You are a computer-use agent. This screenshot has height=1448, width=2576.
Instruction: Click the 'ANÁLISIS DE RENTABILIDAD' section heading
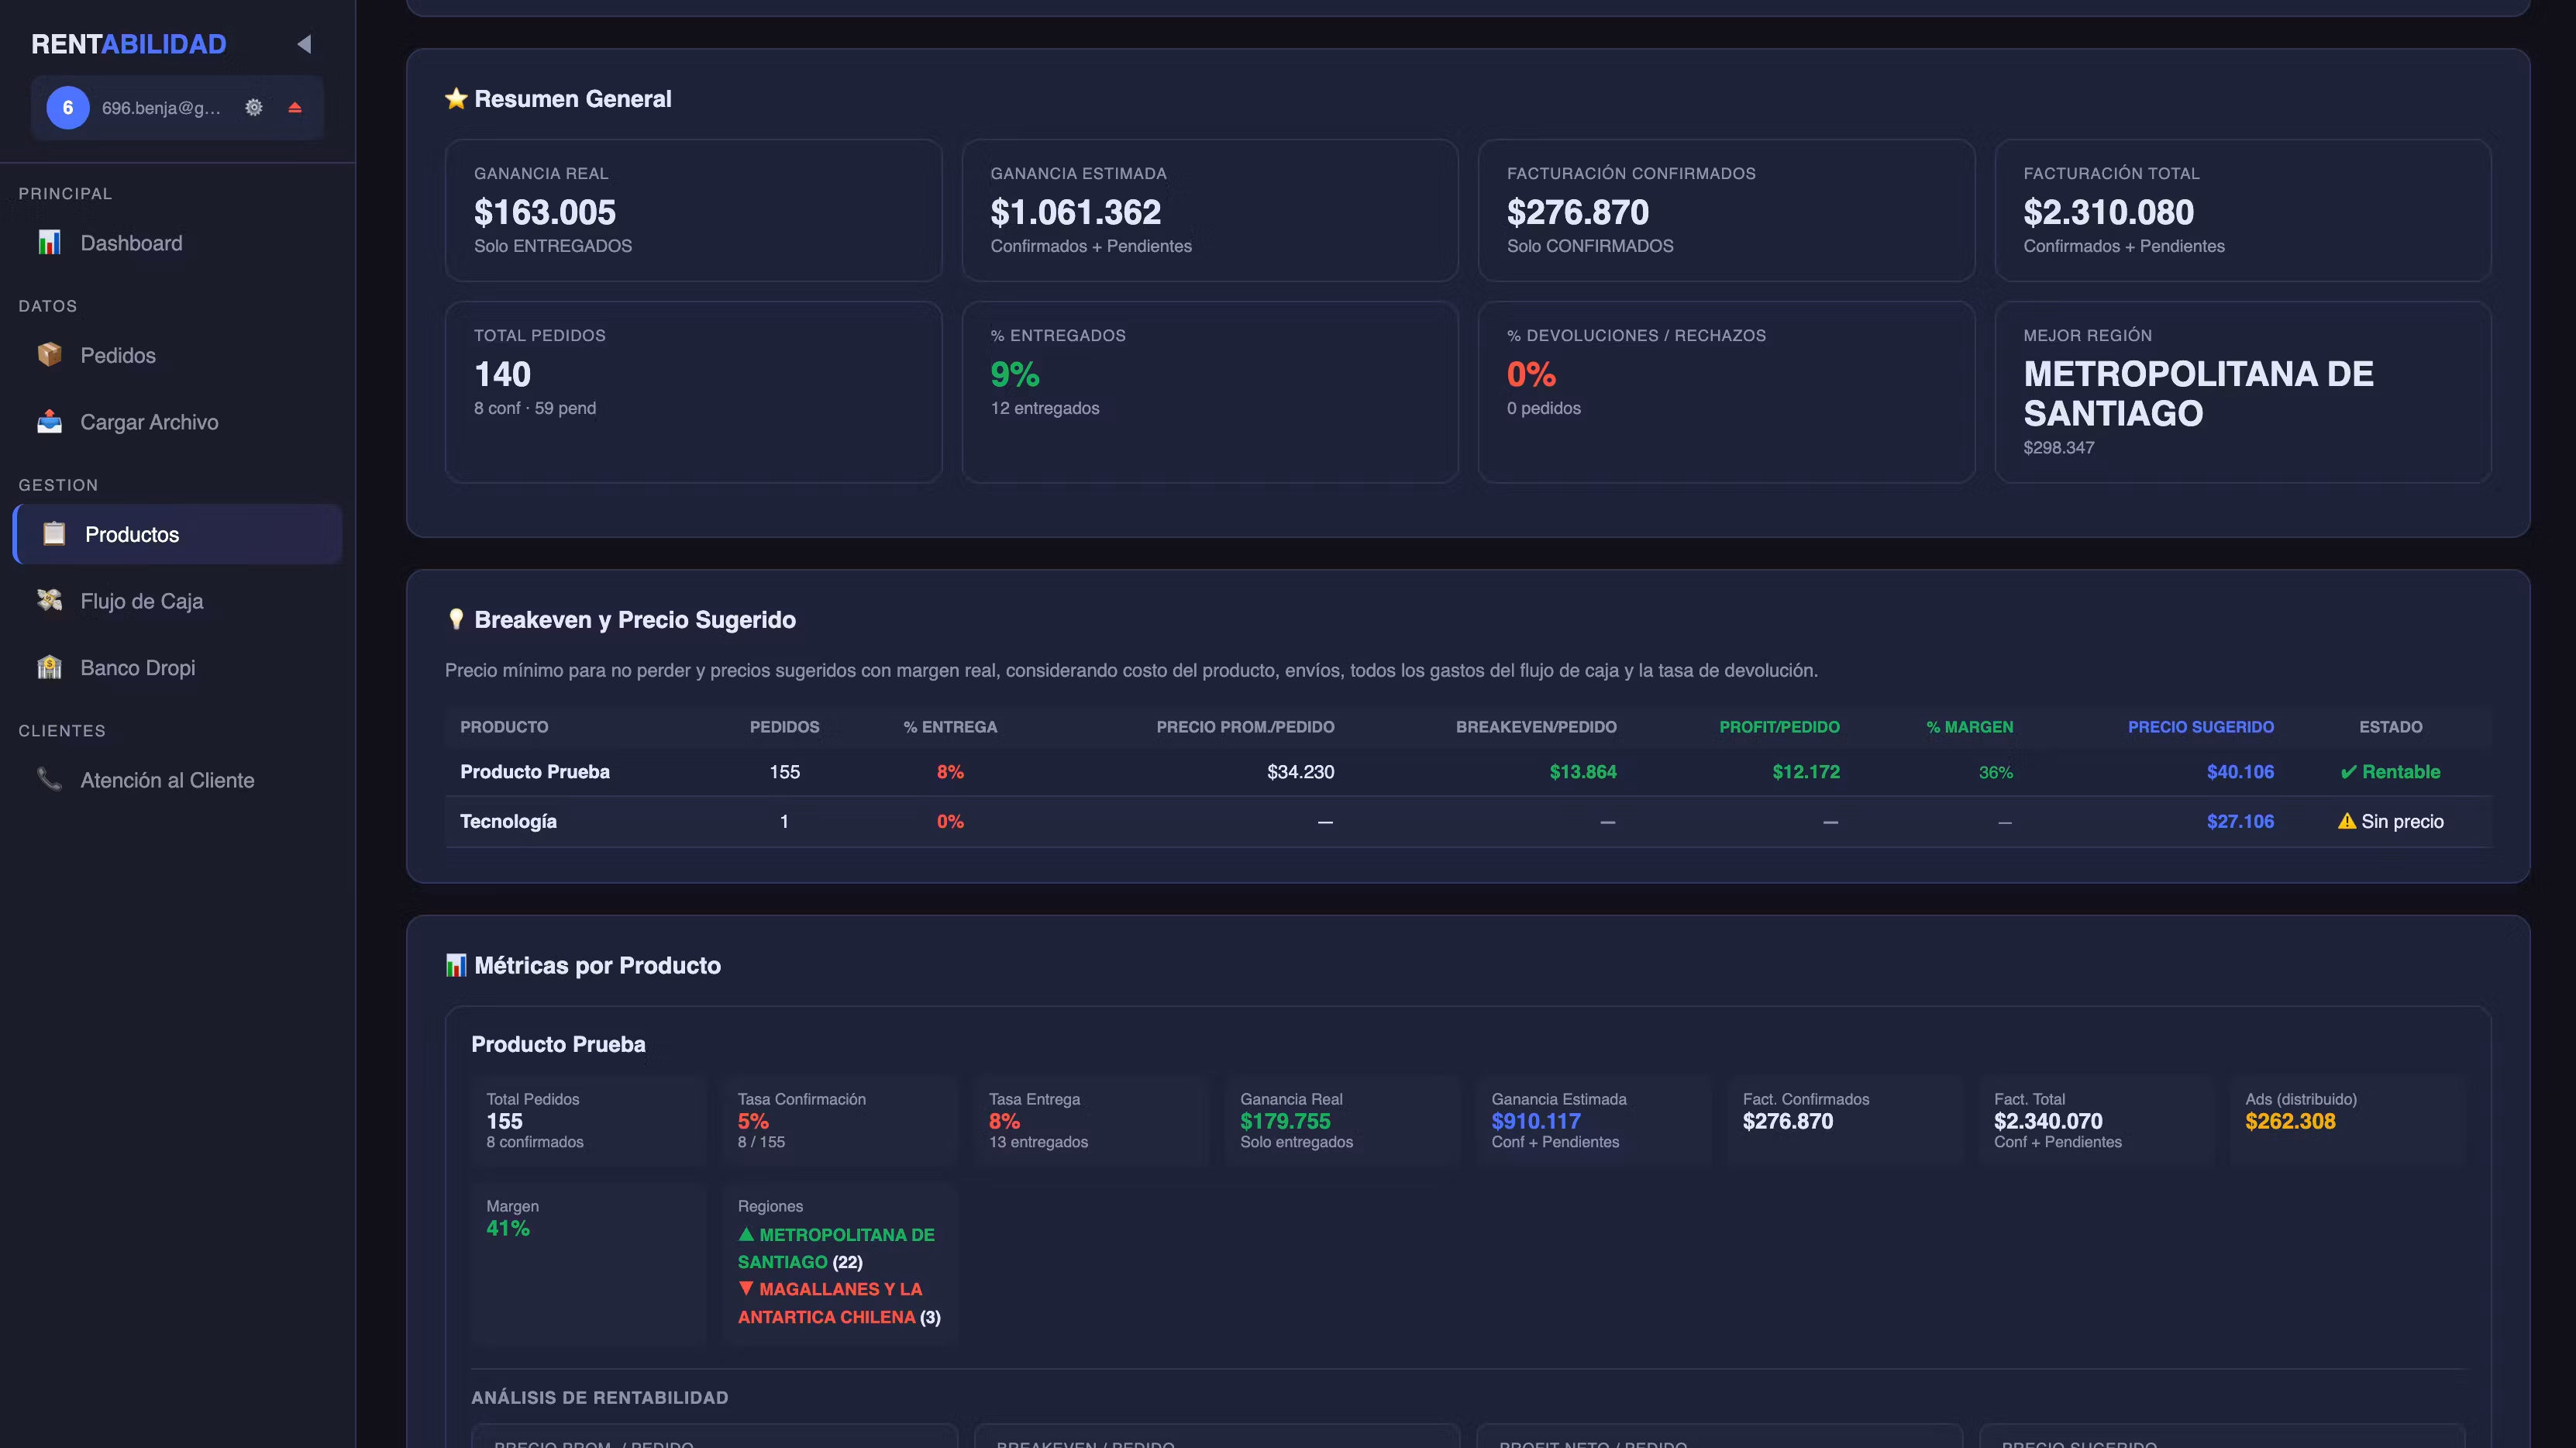coord(600,1397)
